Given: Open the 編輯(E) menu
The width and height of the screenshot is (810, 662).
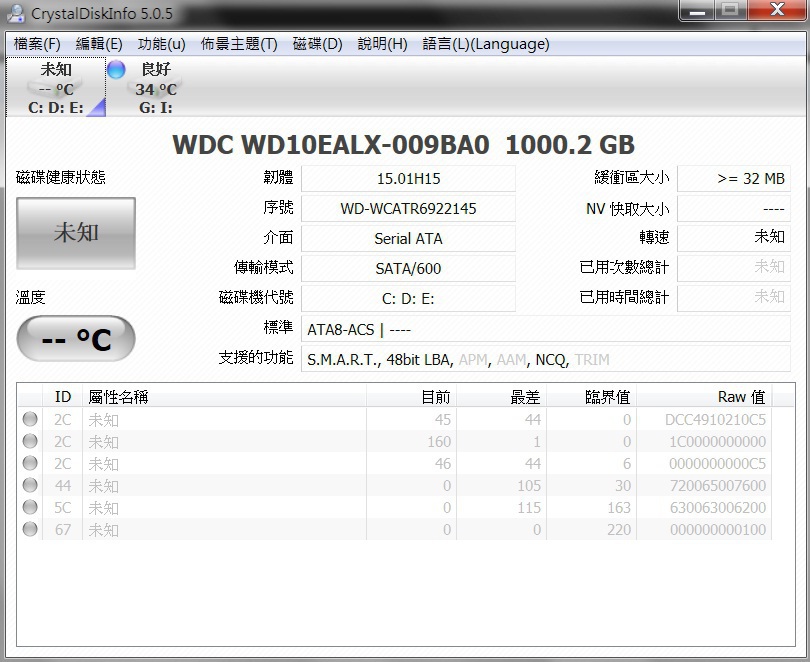Looking at the screenshot, I should point(99,44).
